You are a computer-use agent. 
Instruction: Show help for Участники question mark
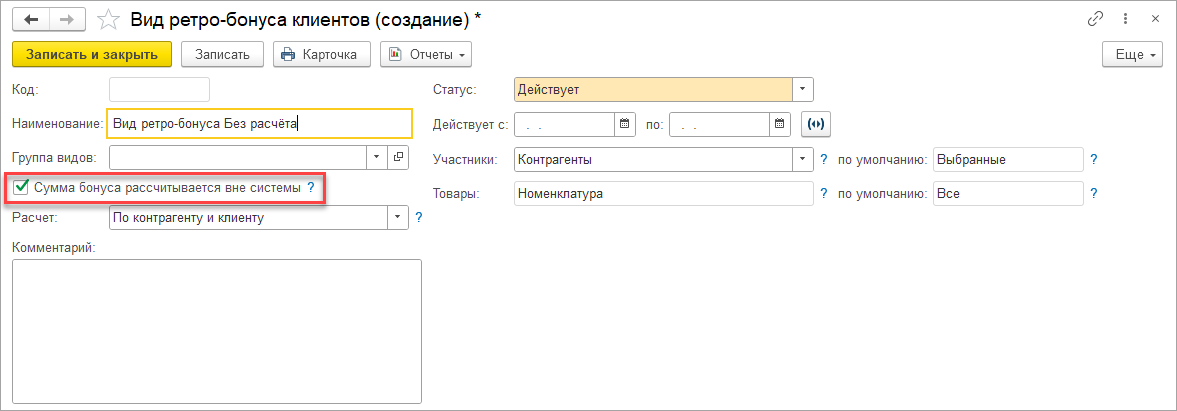pyautogui.click(x=824, y=159)
